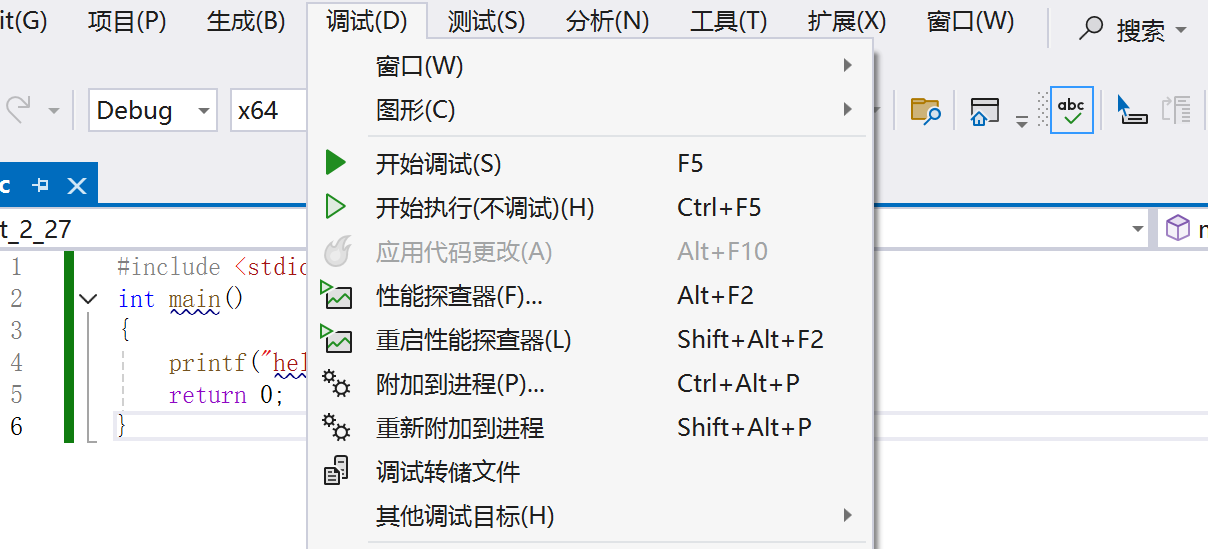
Task: Click the Start Without Debugging outline play icon
Action: pyautogui.click(x=336, y=207)
